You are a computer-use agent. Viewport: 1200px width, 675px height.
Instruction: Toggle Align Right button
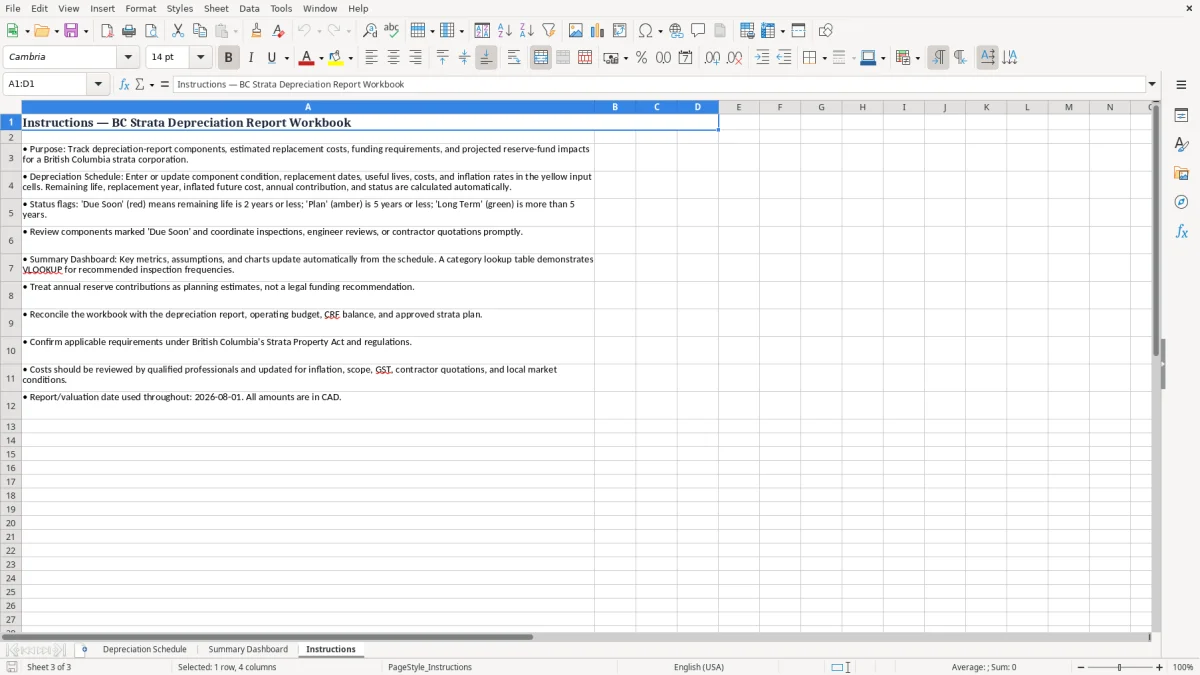(x=416, y=58)
